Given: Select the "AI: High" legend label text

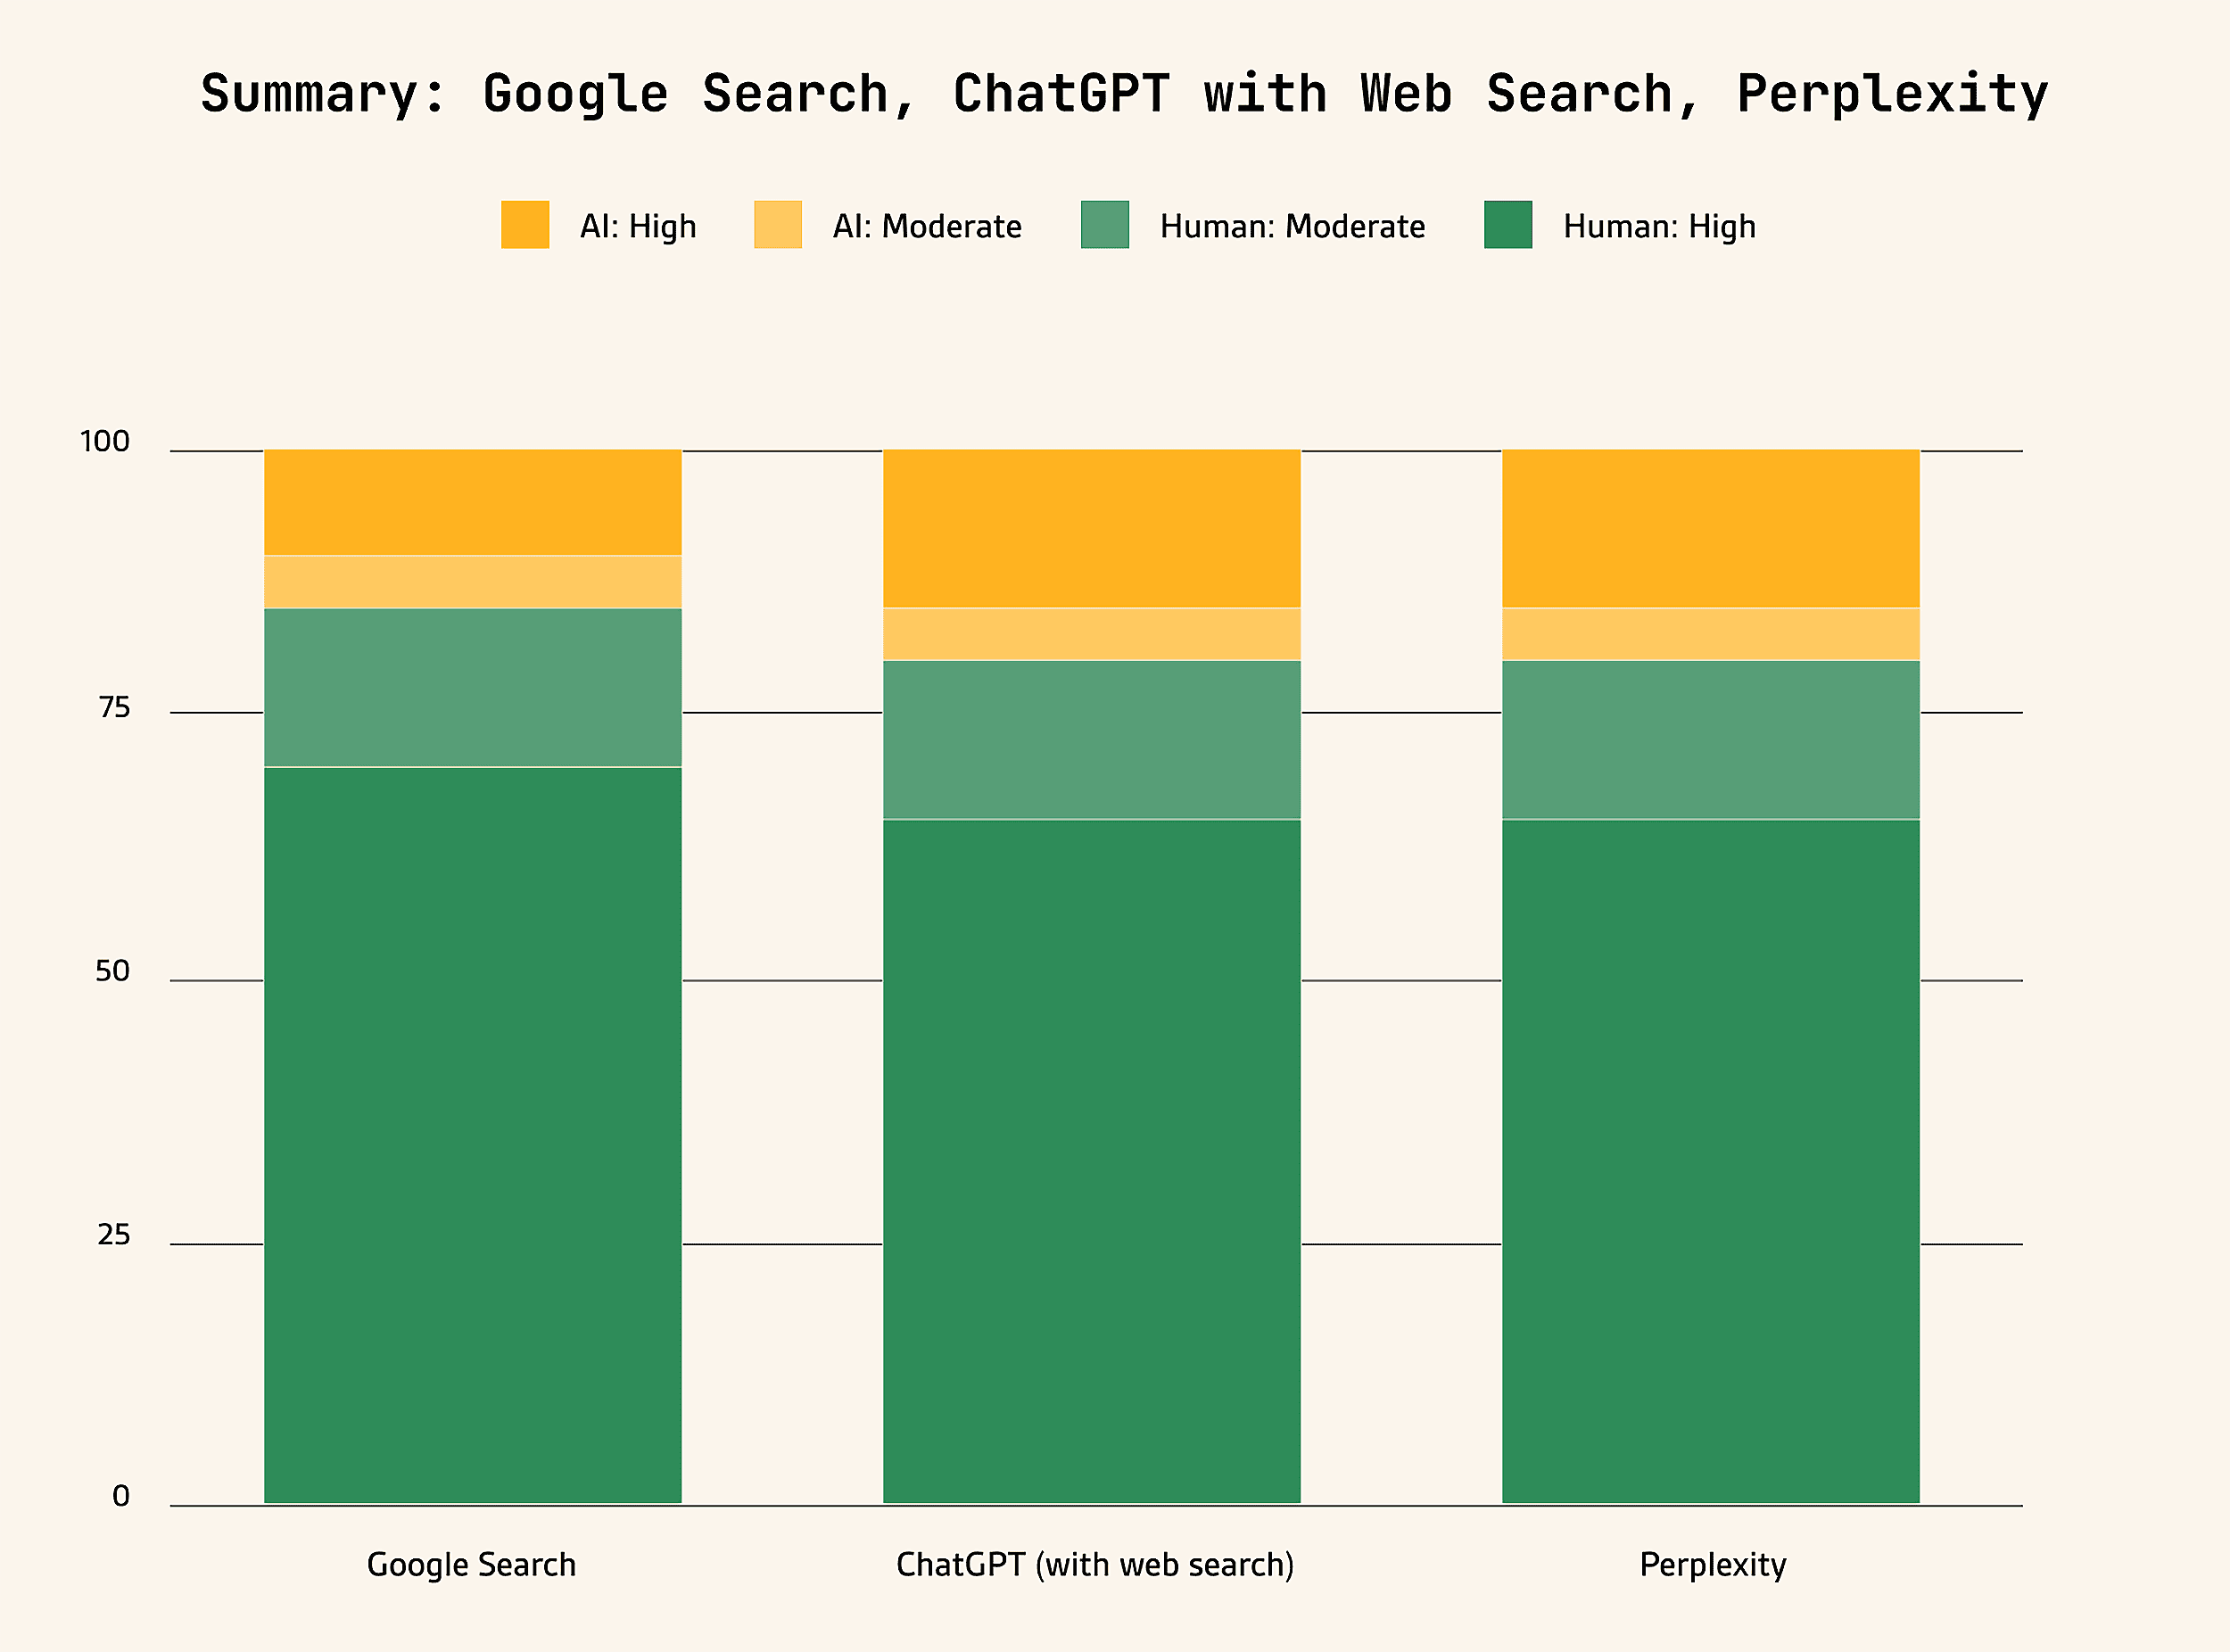Looking at the screenshot, I should click(x=638, y=227).
